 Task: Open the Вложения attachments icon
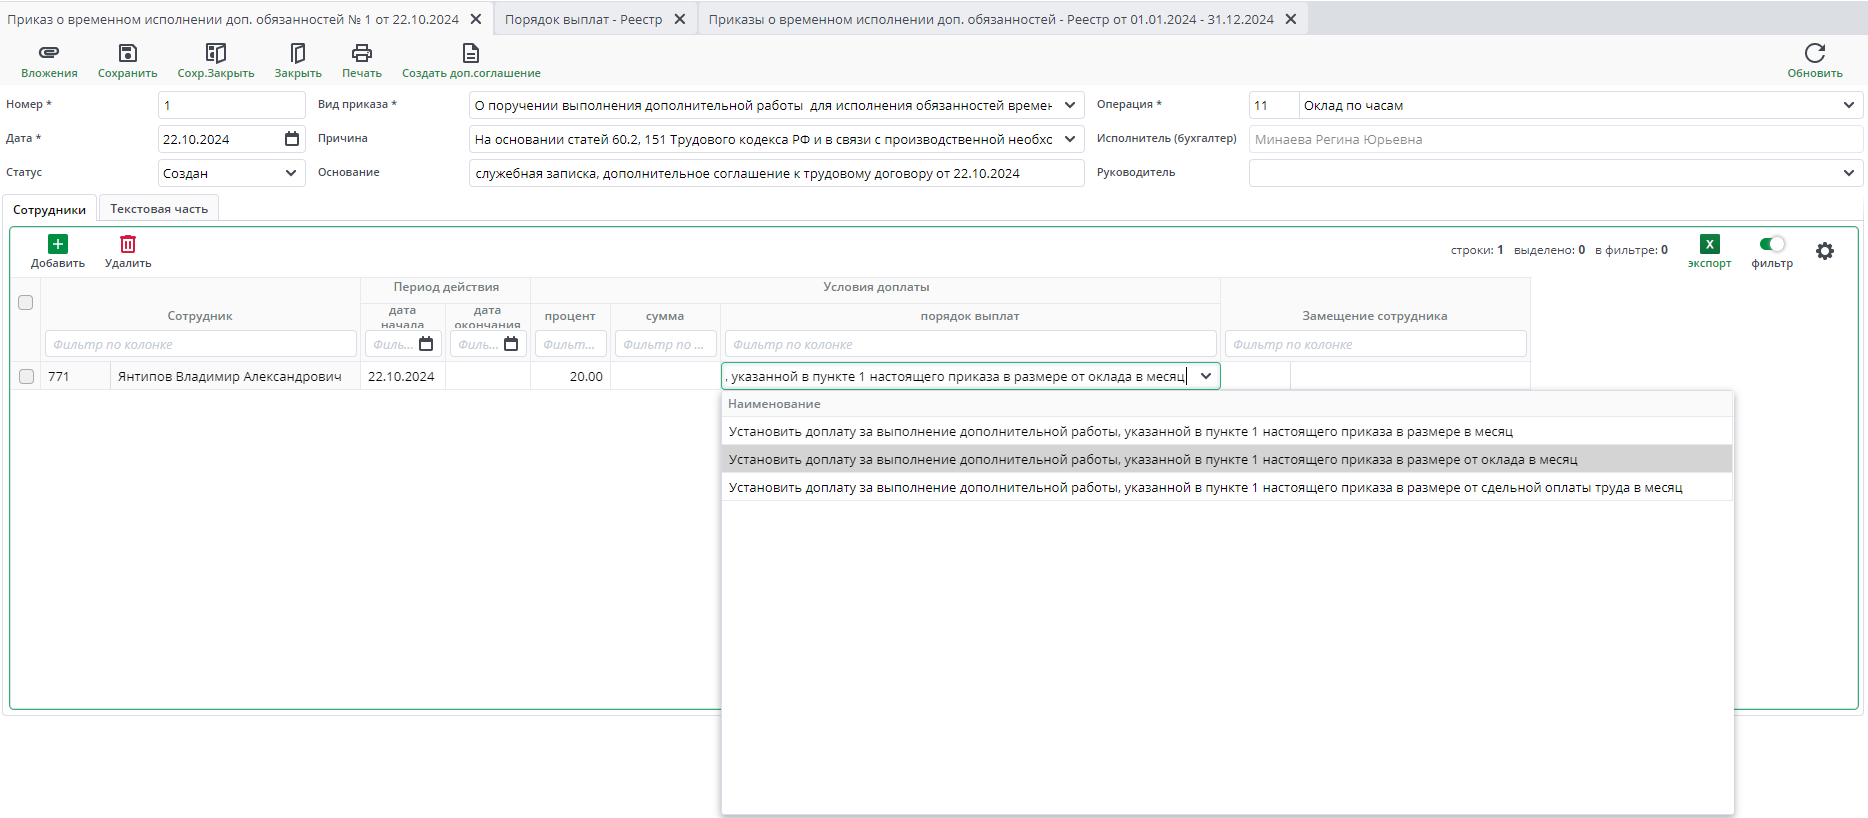point(49,53)
